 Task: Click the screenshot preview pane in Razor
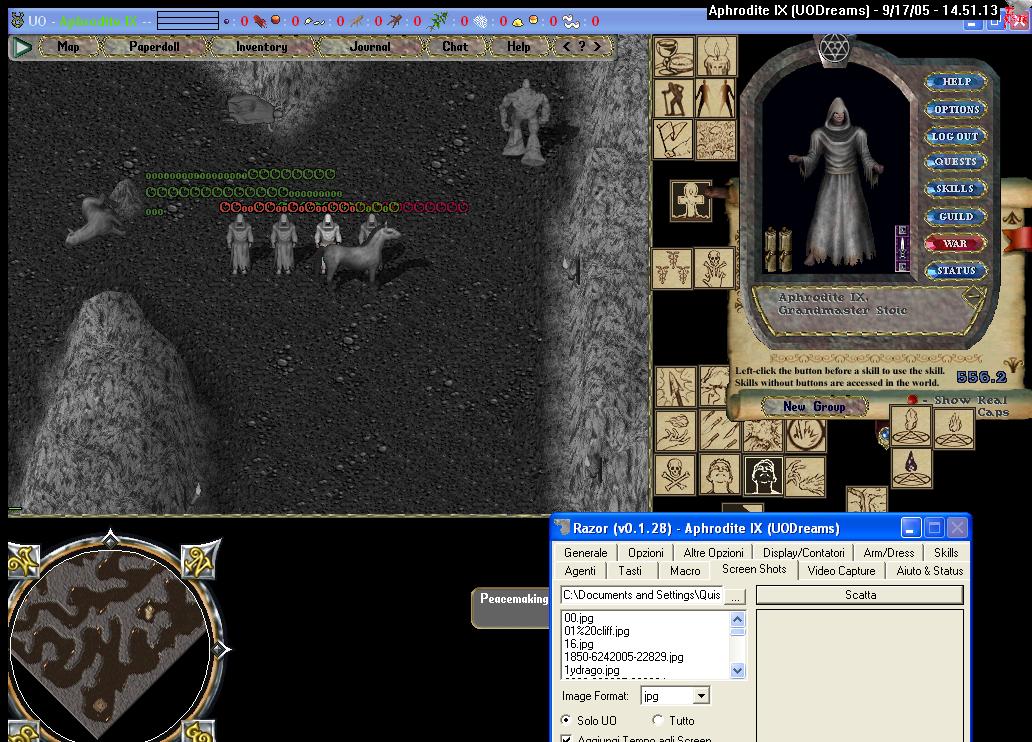860,676
